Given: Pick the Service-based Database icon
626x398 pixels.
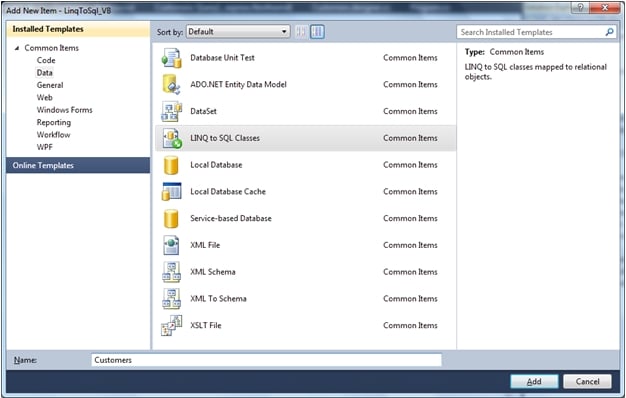Looking at the screenshot, I should click(171, 218).
